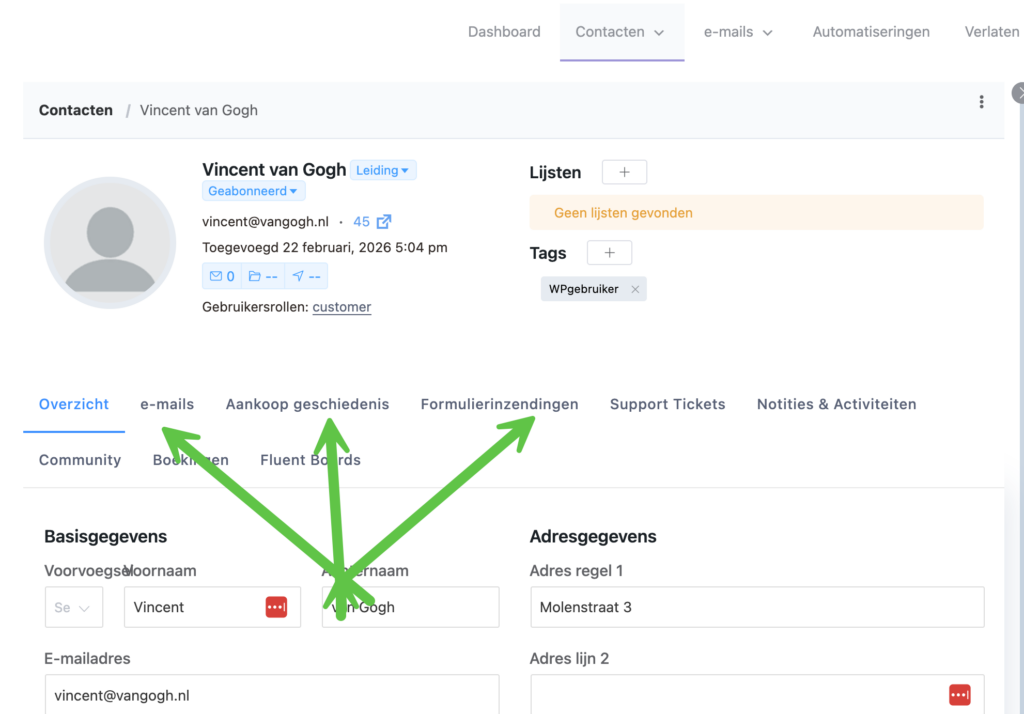Add a tag with plus button
This screenshot has width=1024, height=714.
(x=609, y=253)
